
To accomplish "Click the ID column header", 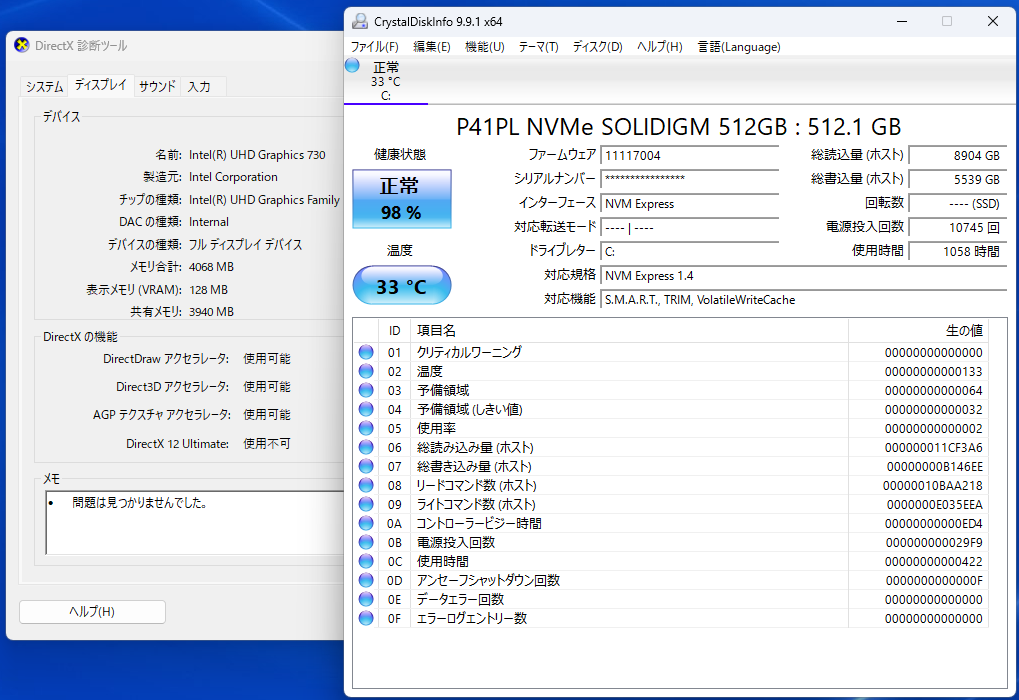I will coord(394,331).
